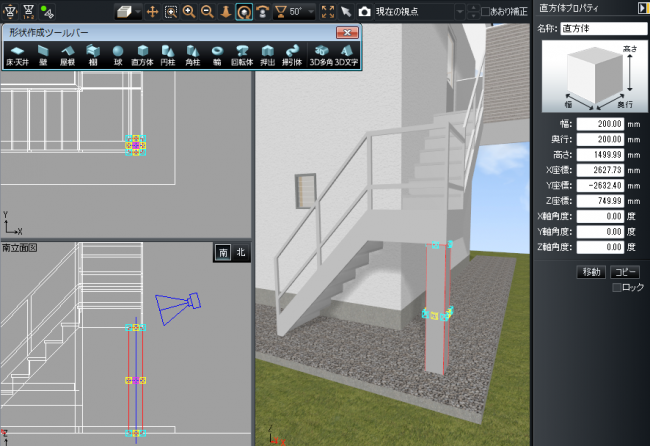Select the 屋根 (roof) shape tool

68,55
